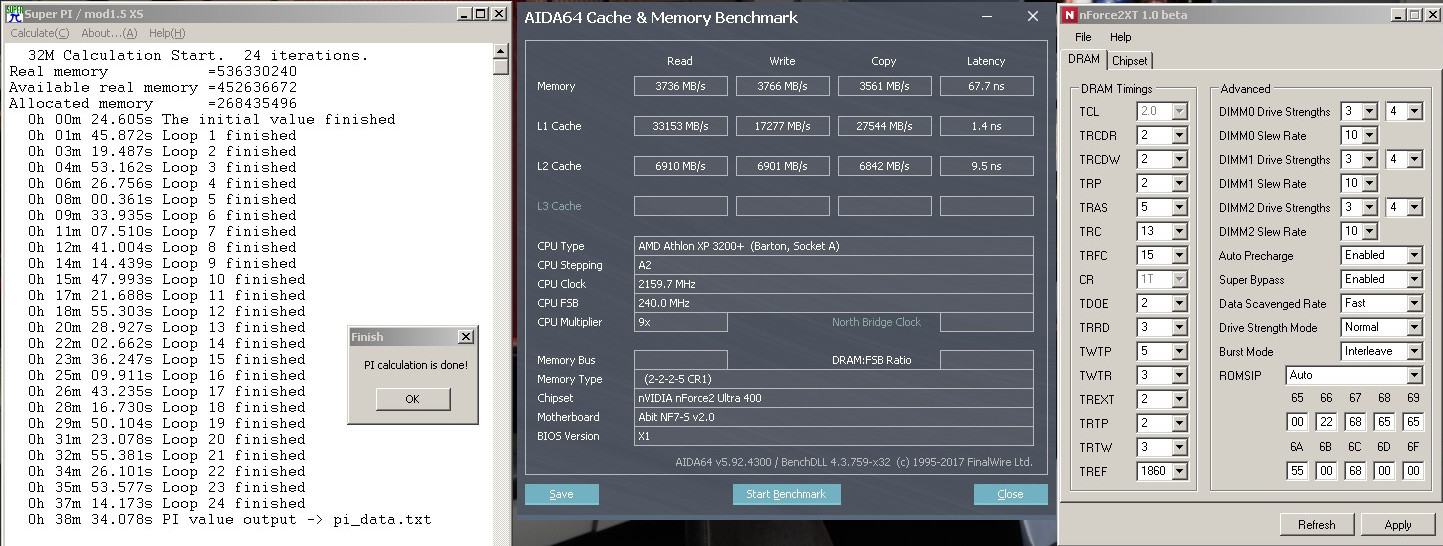Expand the TRCDW dropdown

pyautogui.click(x=1179, y=159)
